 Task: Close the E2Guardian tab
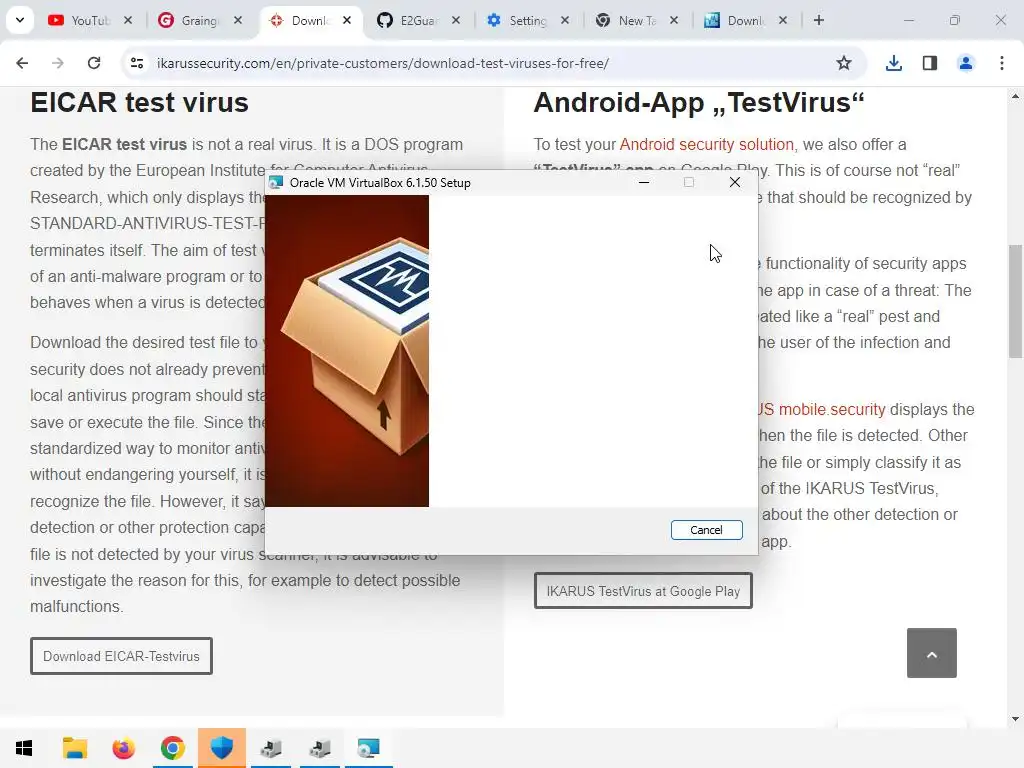click(456, 20)
